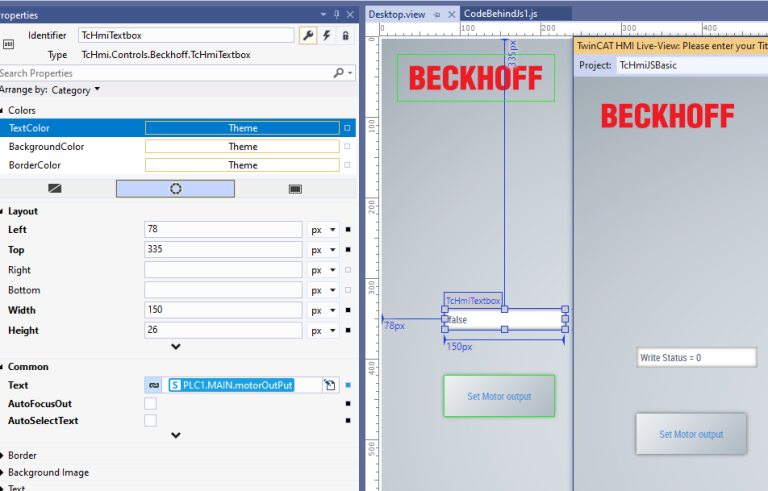Select the solid rectangle color mode icon

click(295, 189)
